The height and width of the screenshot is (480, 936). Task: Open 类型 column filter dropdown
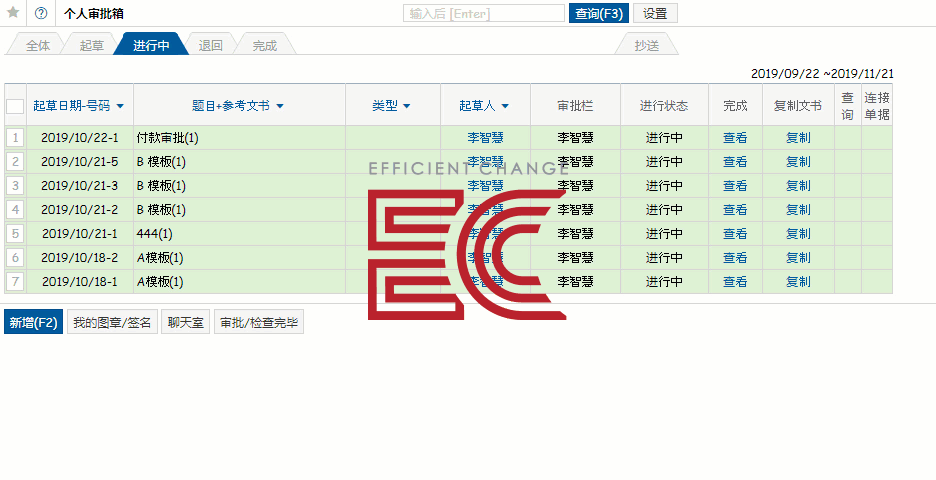(407, 106)
